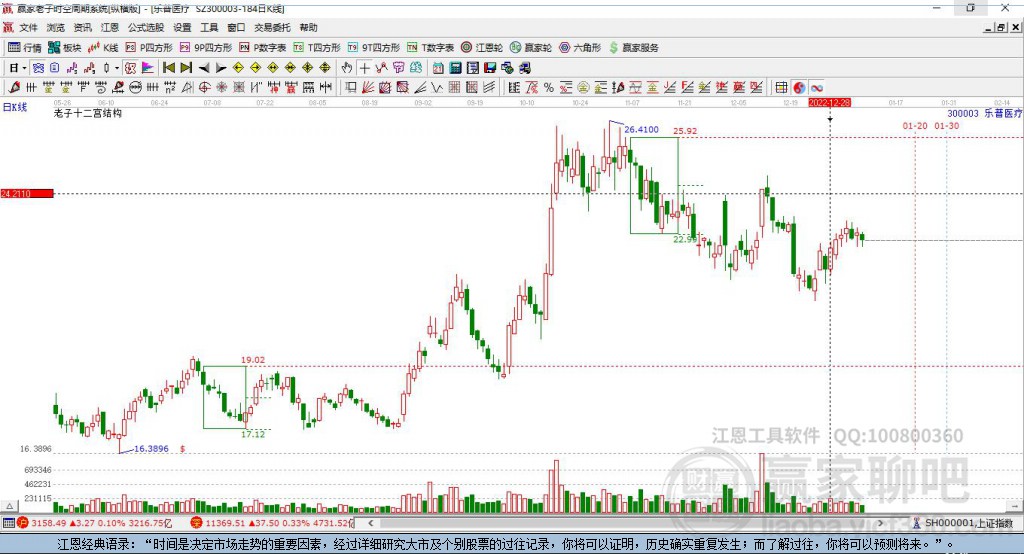
Task: Open 赢家服务 service link
Action: coord(633,48)
